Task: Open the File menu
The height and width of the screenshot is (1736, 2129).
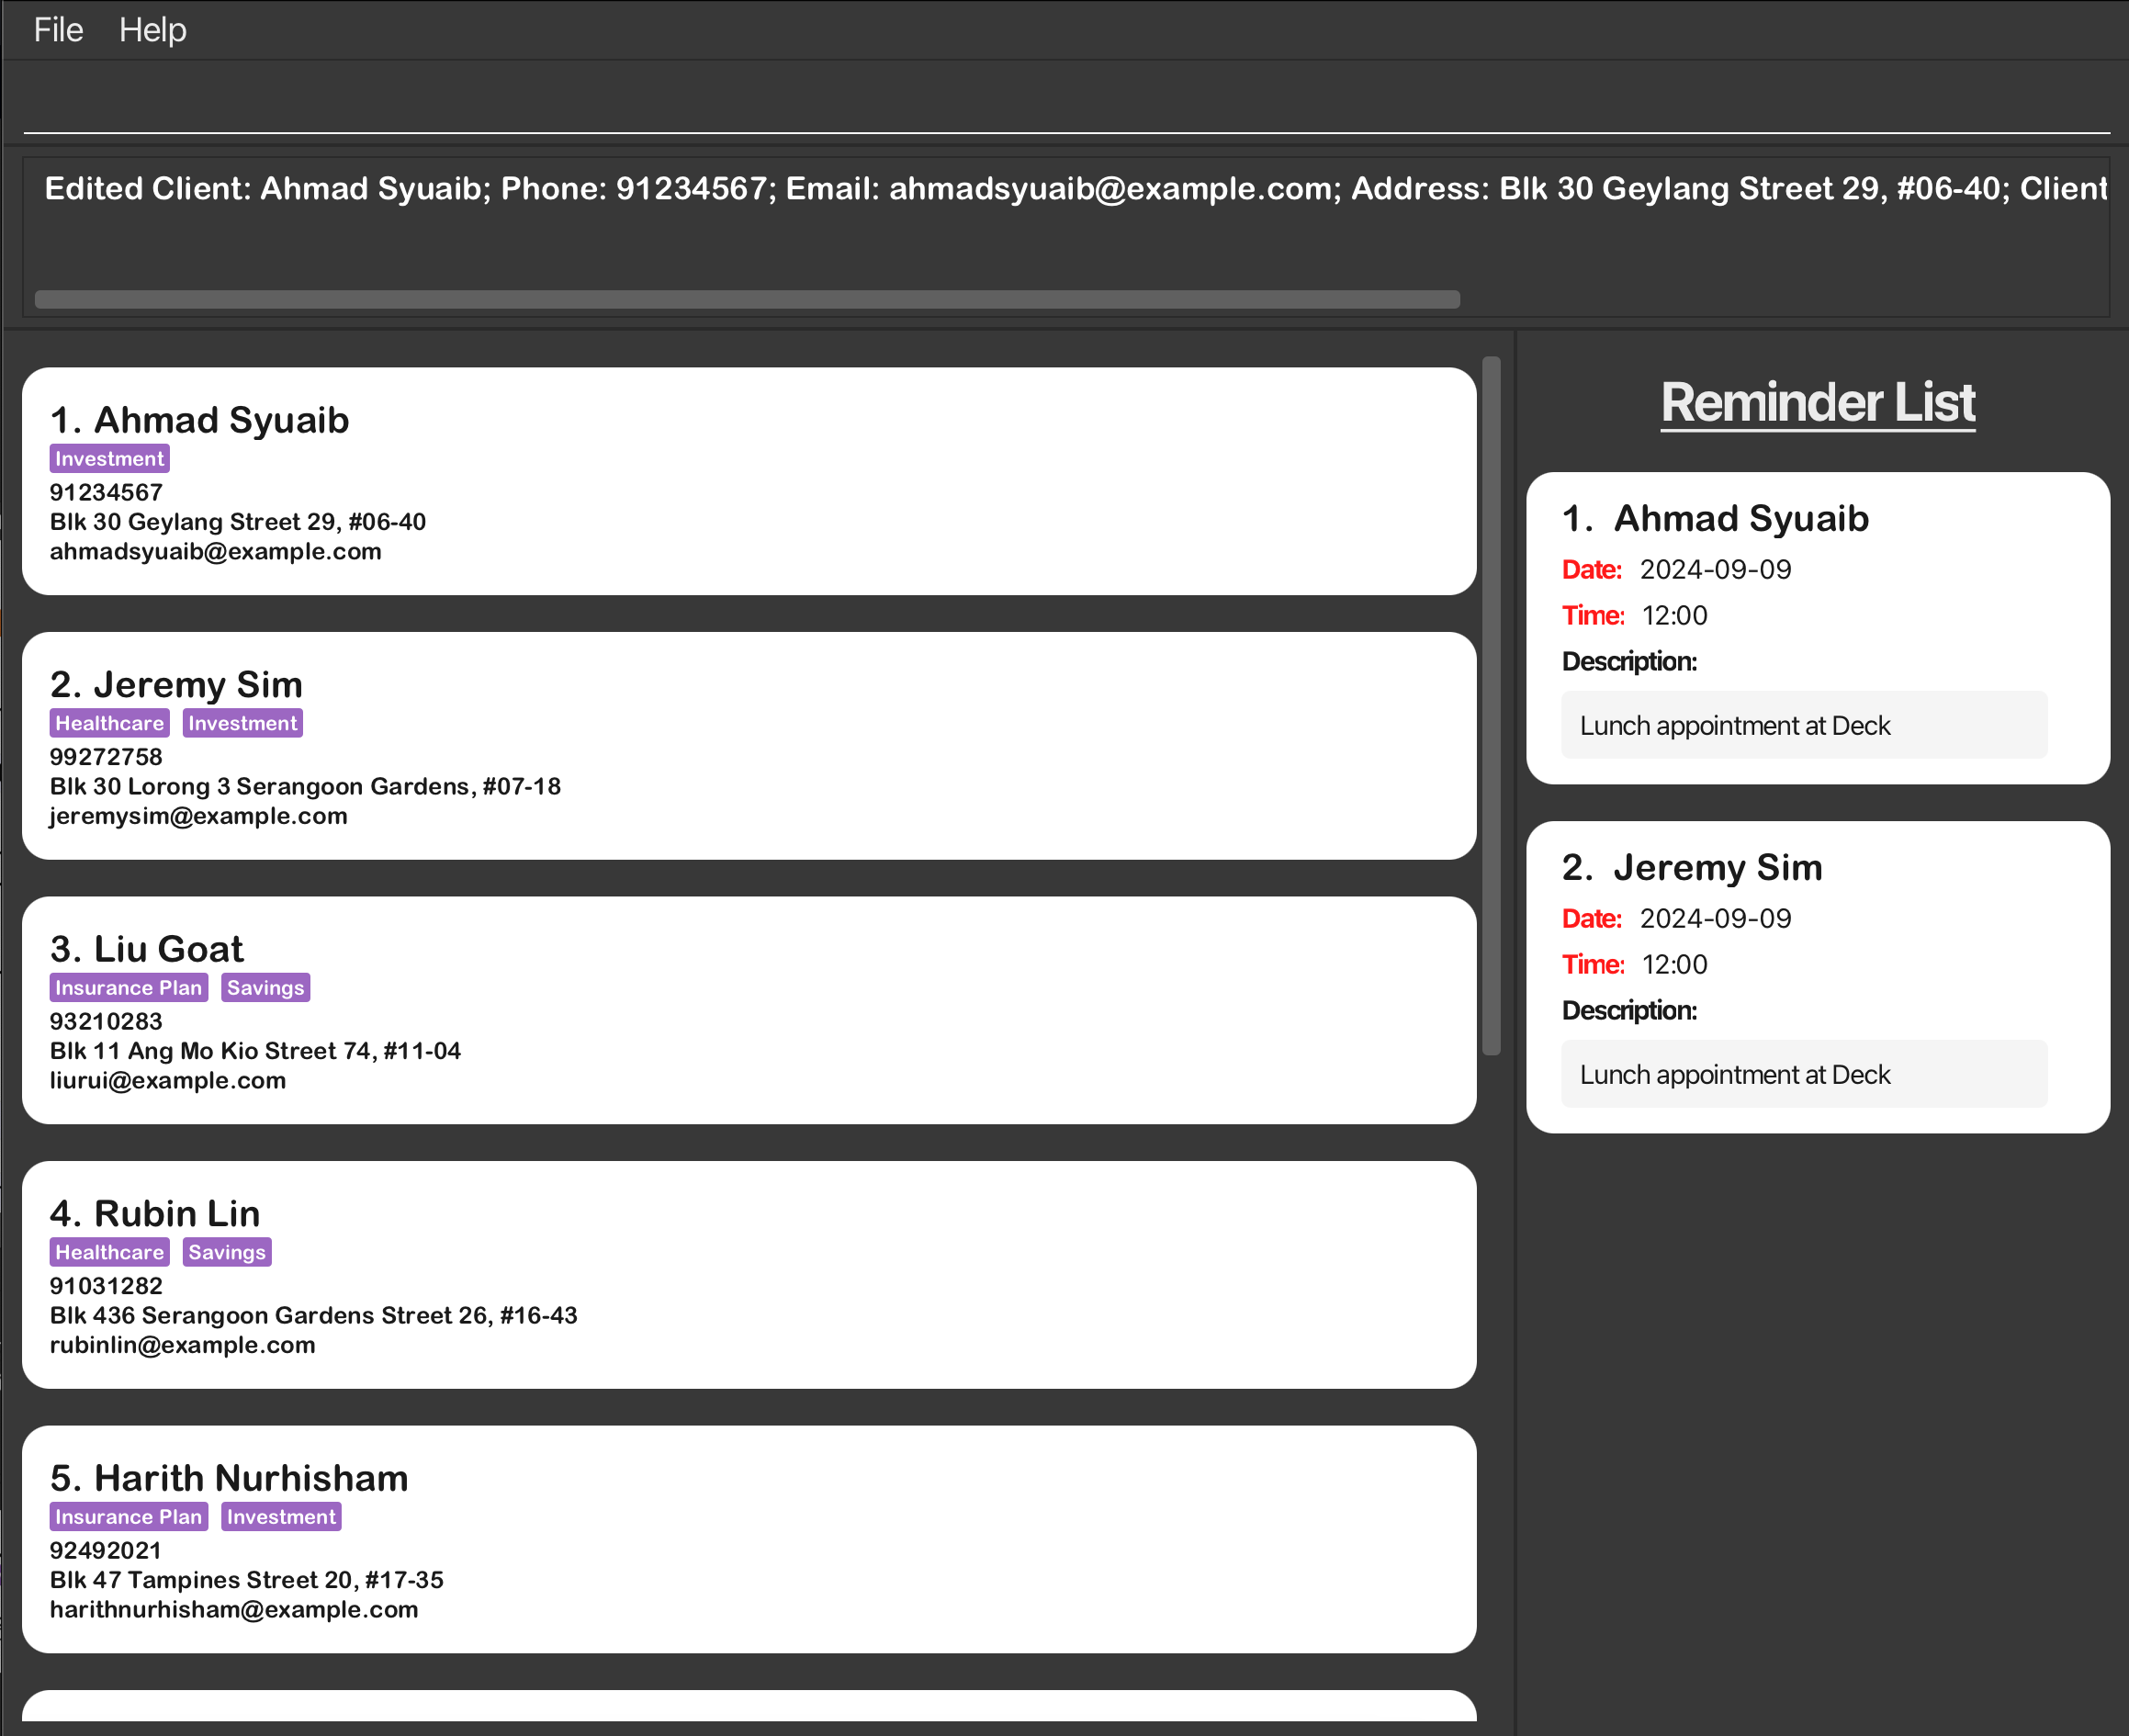Action: pos(58,30)
